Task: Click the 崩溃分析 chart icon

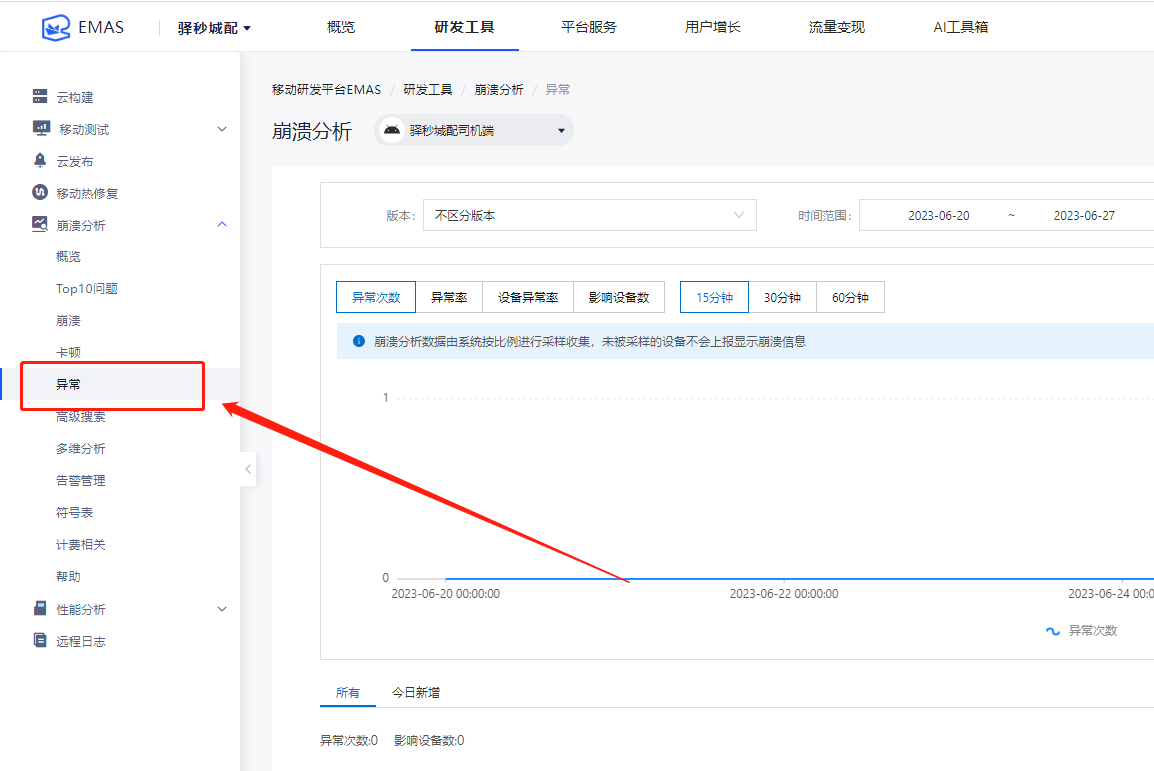Action: (40, 224)
